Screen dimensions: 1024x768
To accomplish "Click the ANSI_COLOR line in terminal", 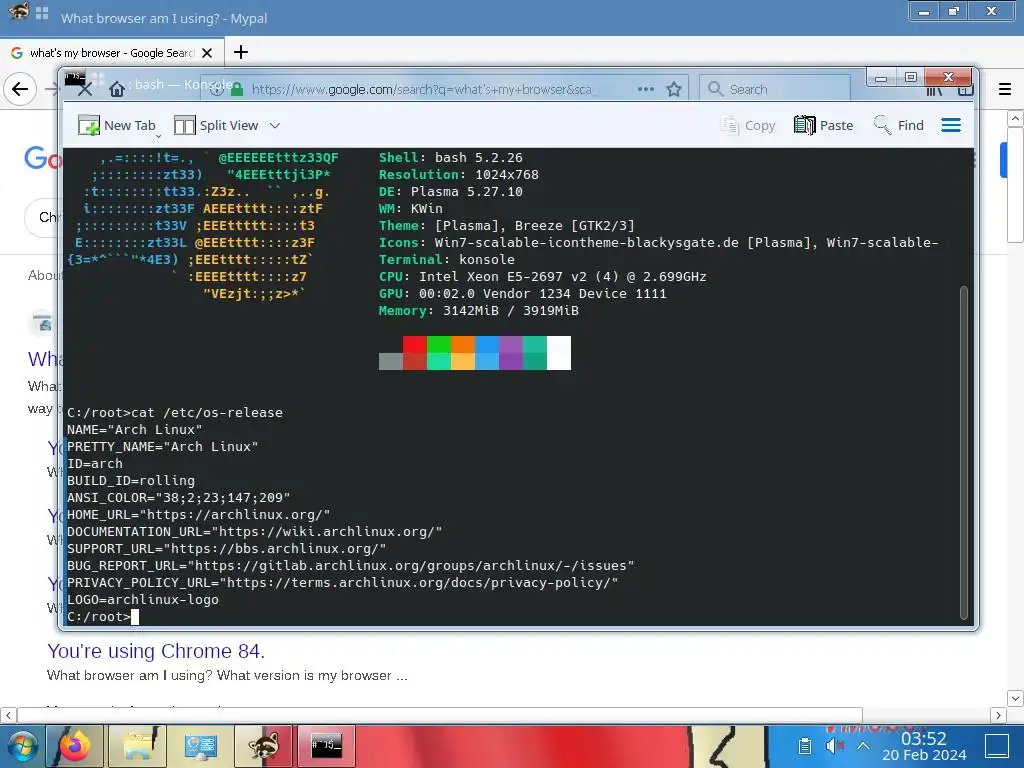I will coord(178,498).
